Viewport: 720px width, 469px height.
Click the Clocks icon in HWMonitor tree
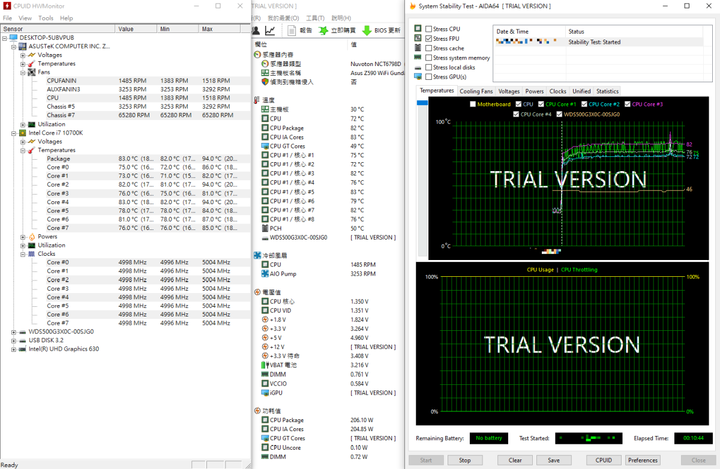32,254
